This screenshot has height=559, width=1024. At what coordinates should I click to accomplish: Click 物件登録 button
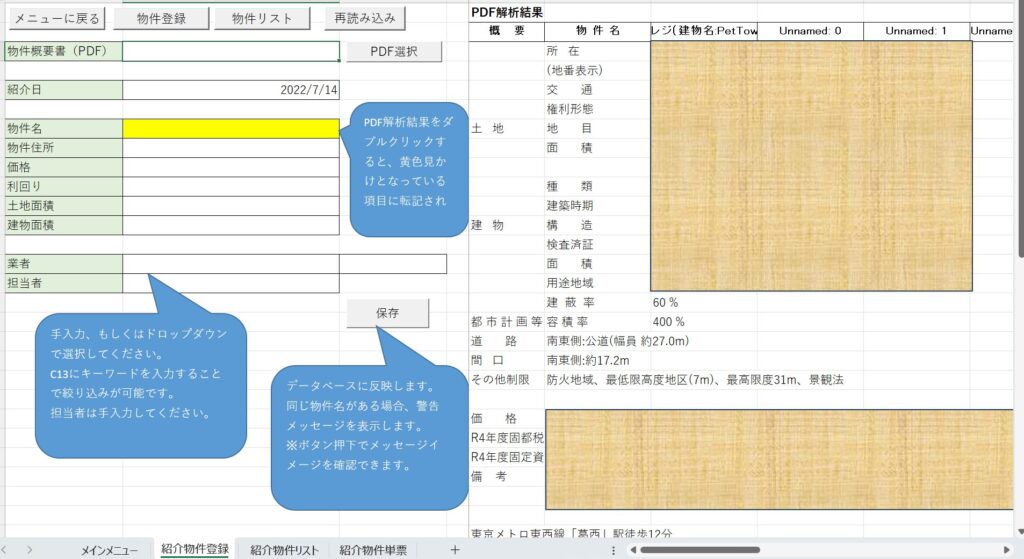(161, 18)
